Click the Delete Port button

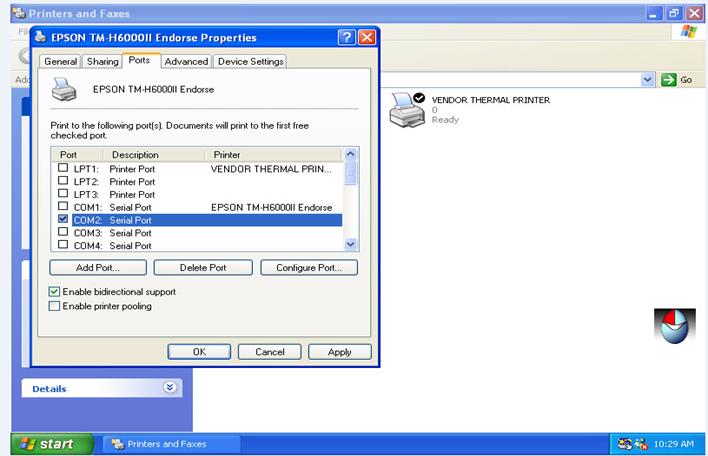click(203, 268)
